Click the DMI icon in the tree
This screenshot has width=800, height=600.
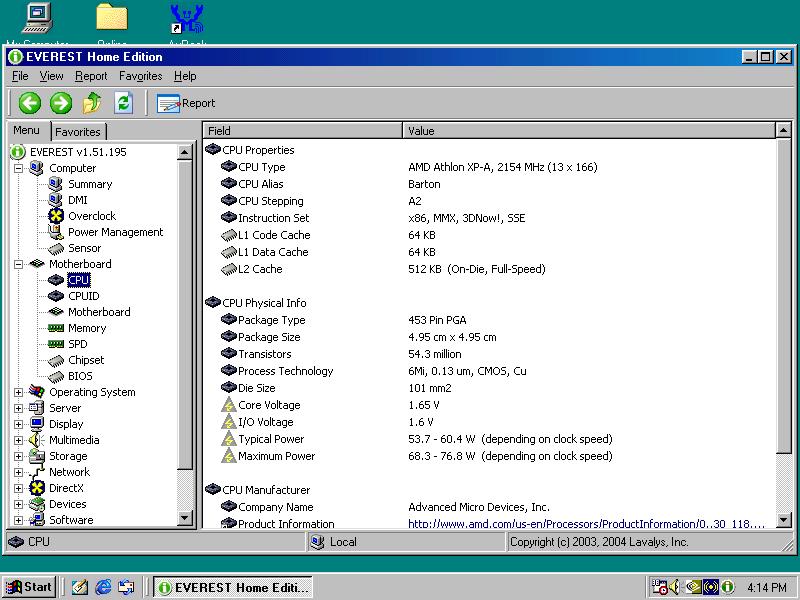pyautogui.click(x=55, y=199)
